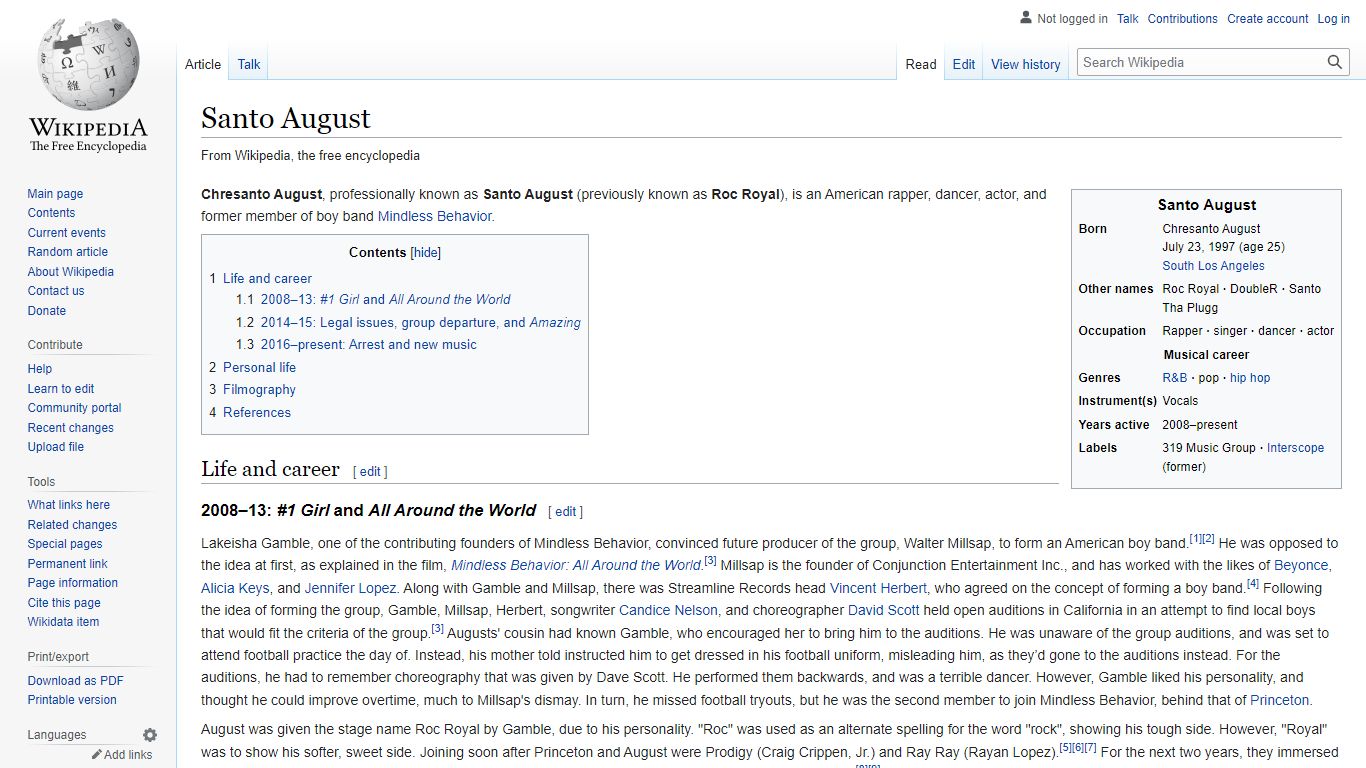Viewport: 1366px width, 768px height.
Task: Edit the Life and career section
Action: click(x=370, y=472)
